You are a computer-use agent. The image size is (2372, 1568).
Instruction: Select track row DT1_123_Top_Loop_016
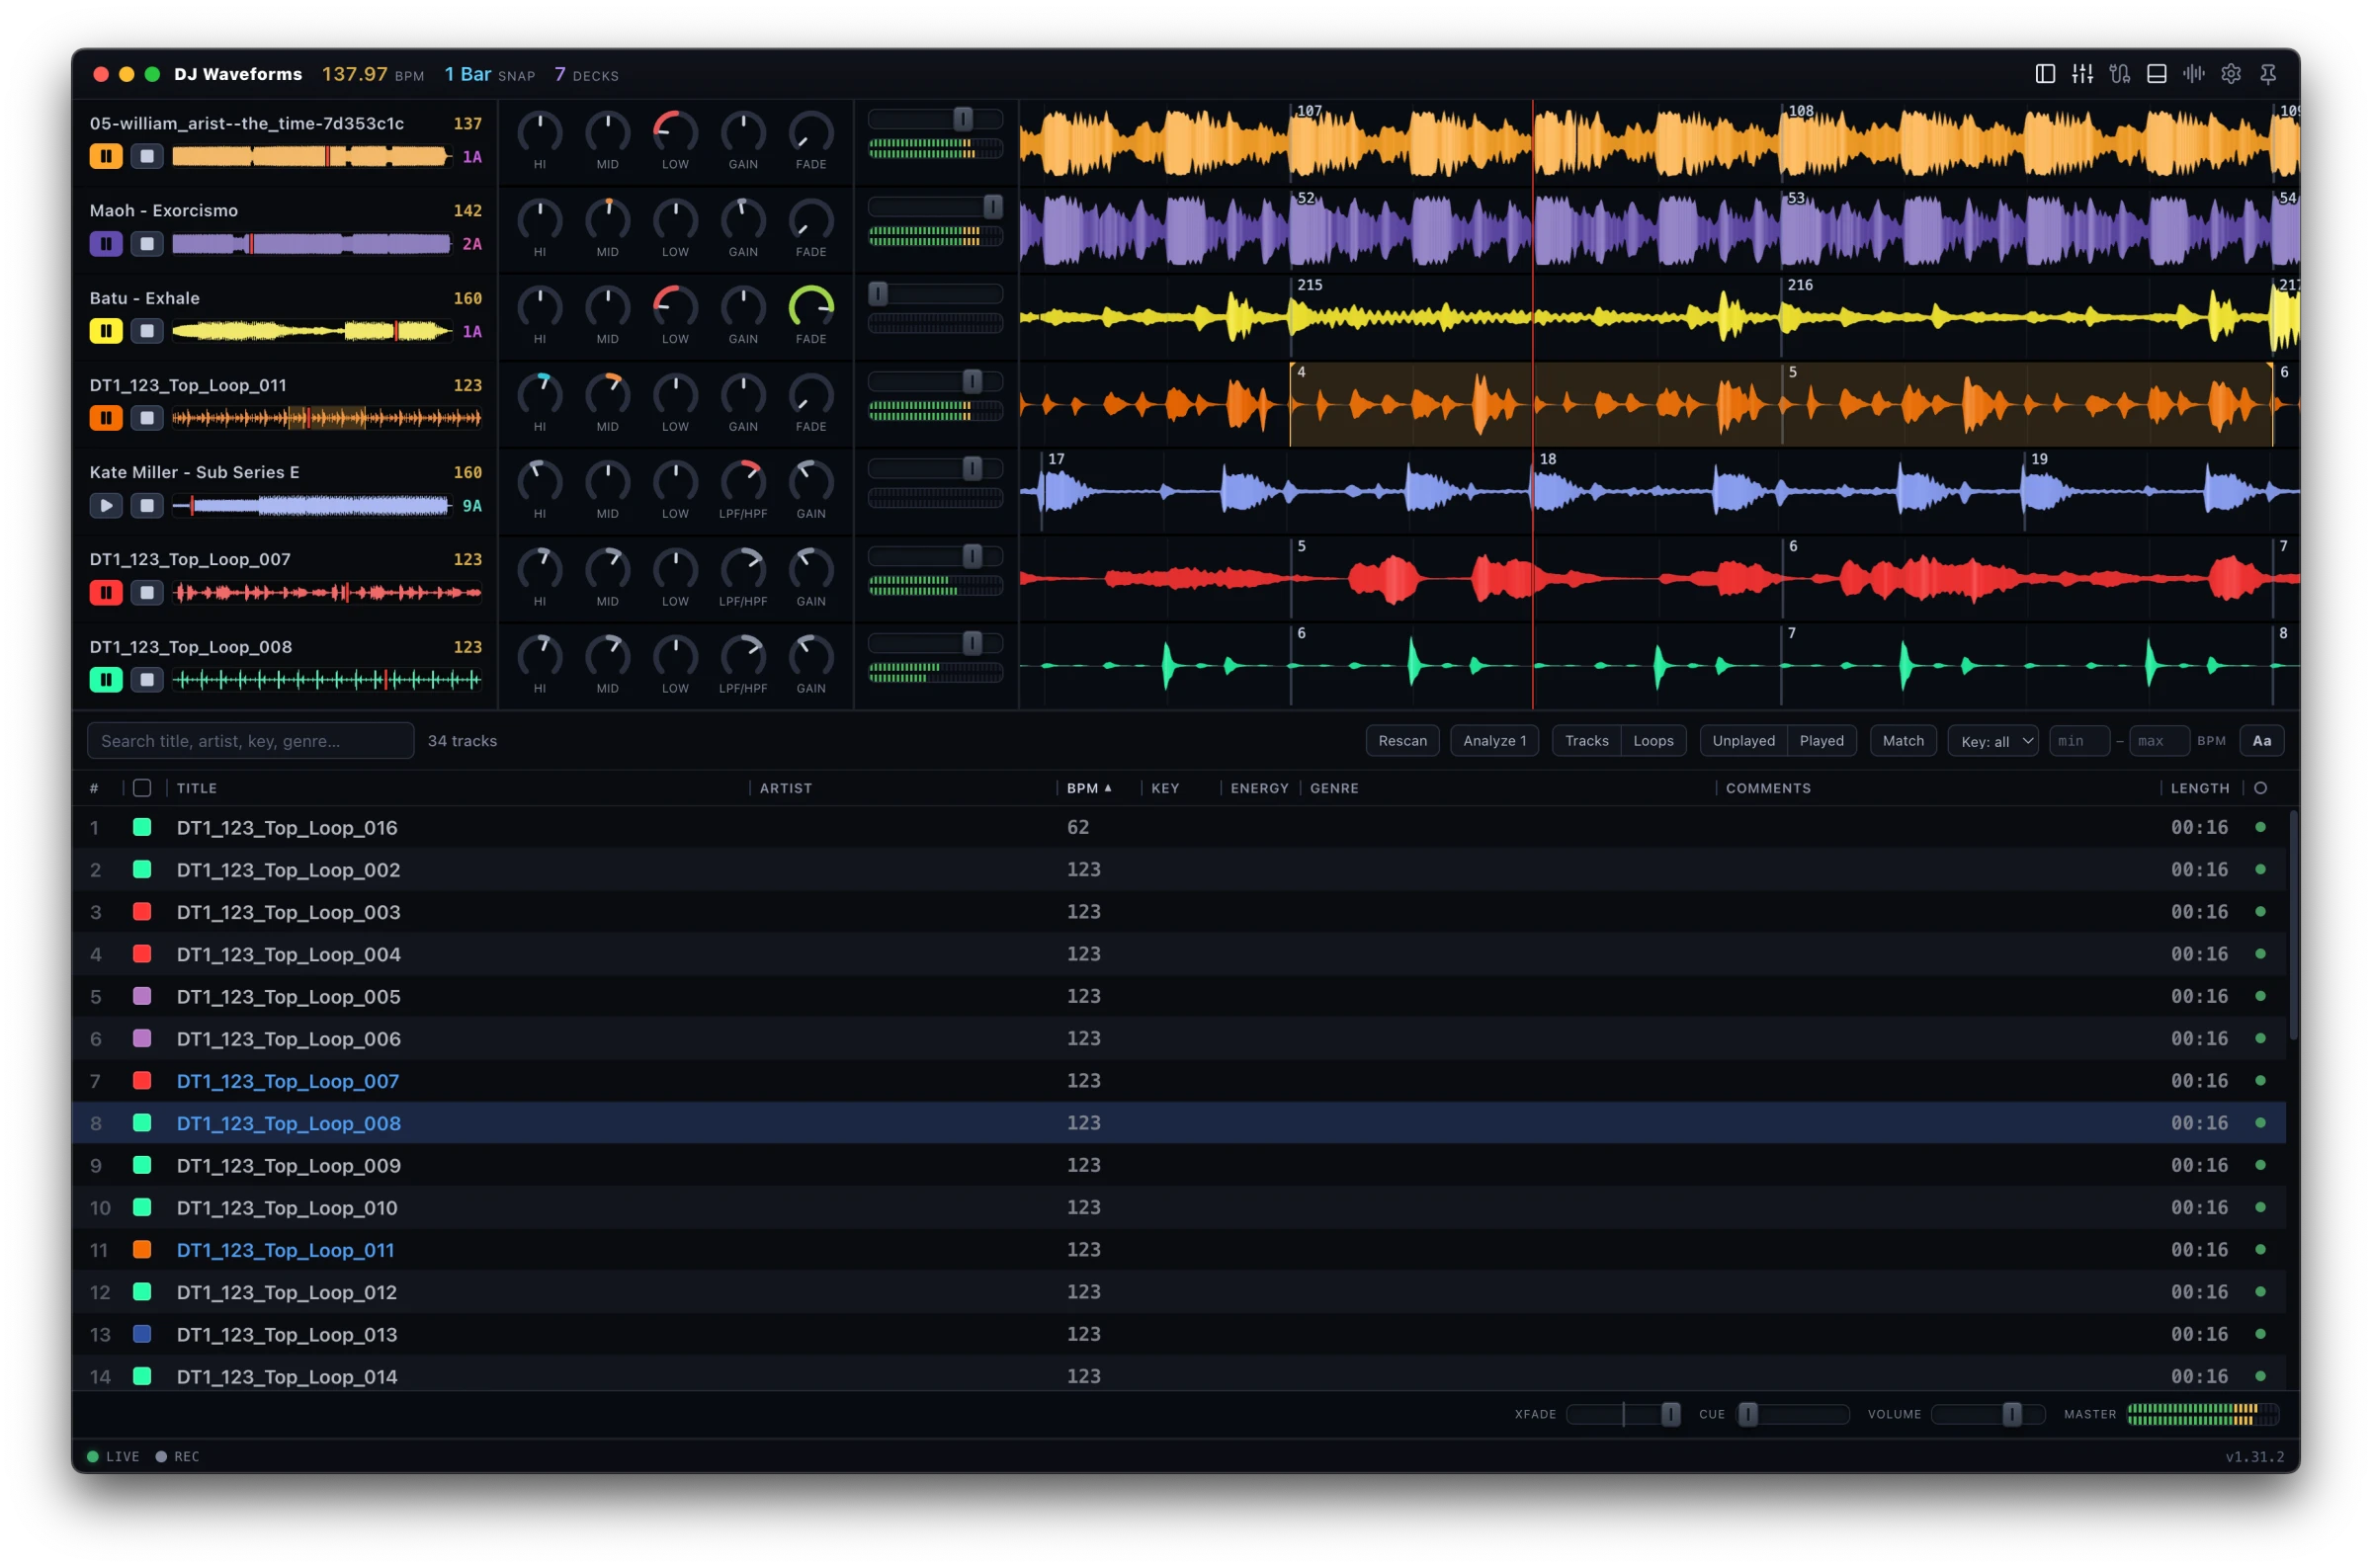click(1179, 827)
